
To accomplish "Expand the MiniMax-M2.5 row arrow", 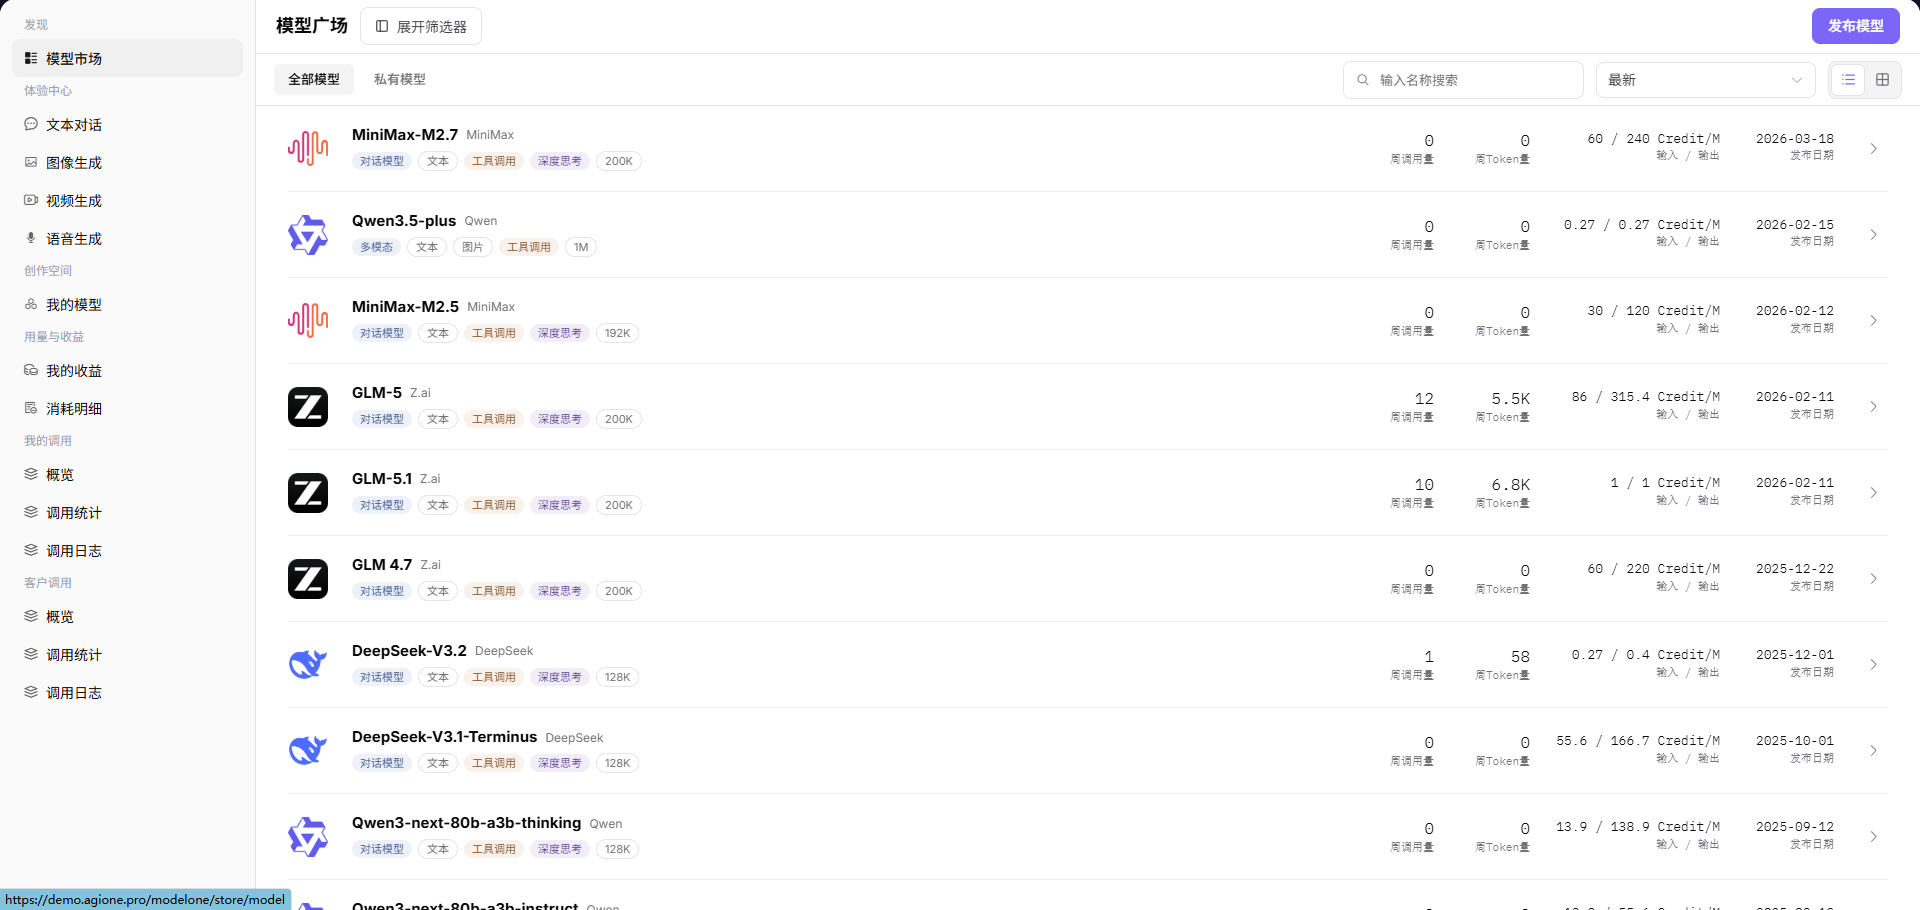I will pyautogui.click(x=1873, y=321).
